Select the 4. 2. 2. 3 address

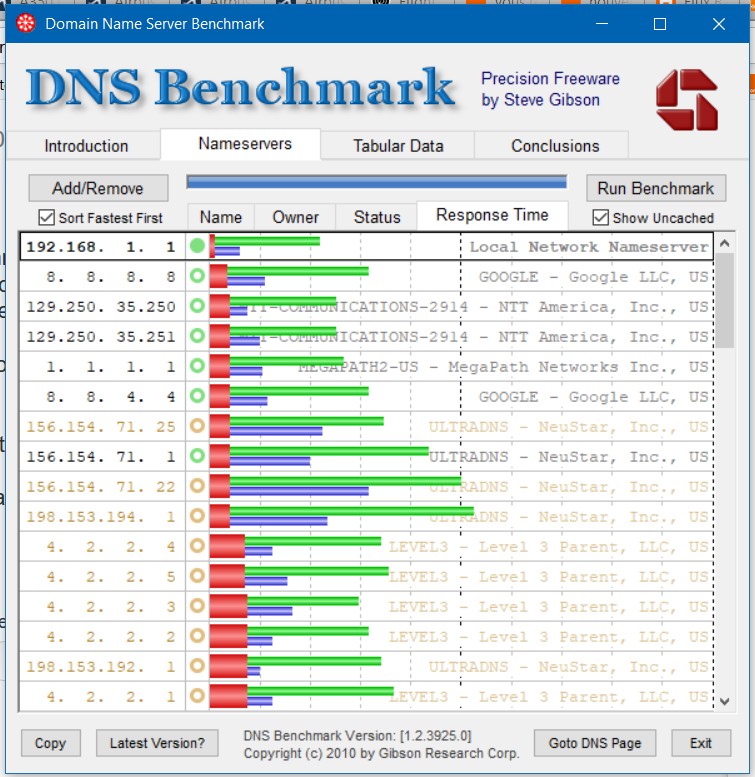tap(111, 606)
